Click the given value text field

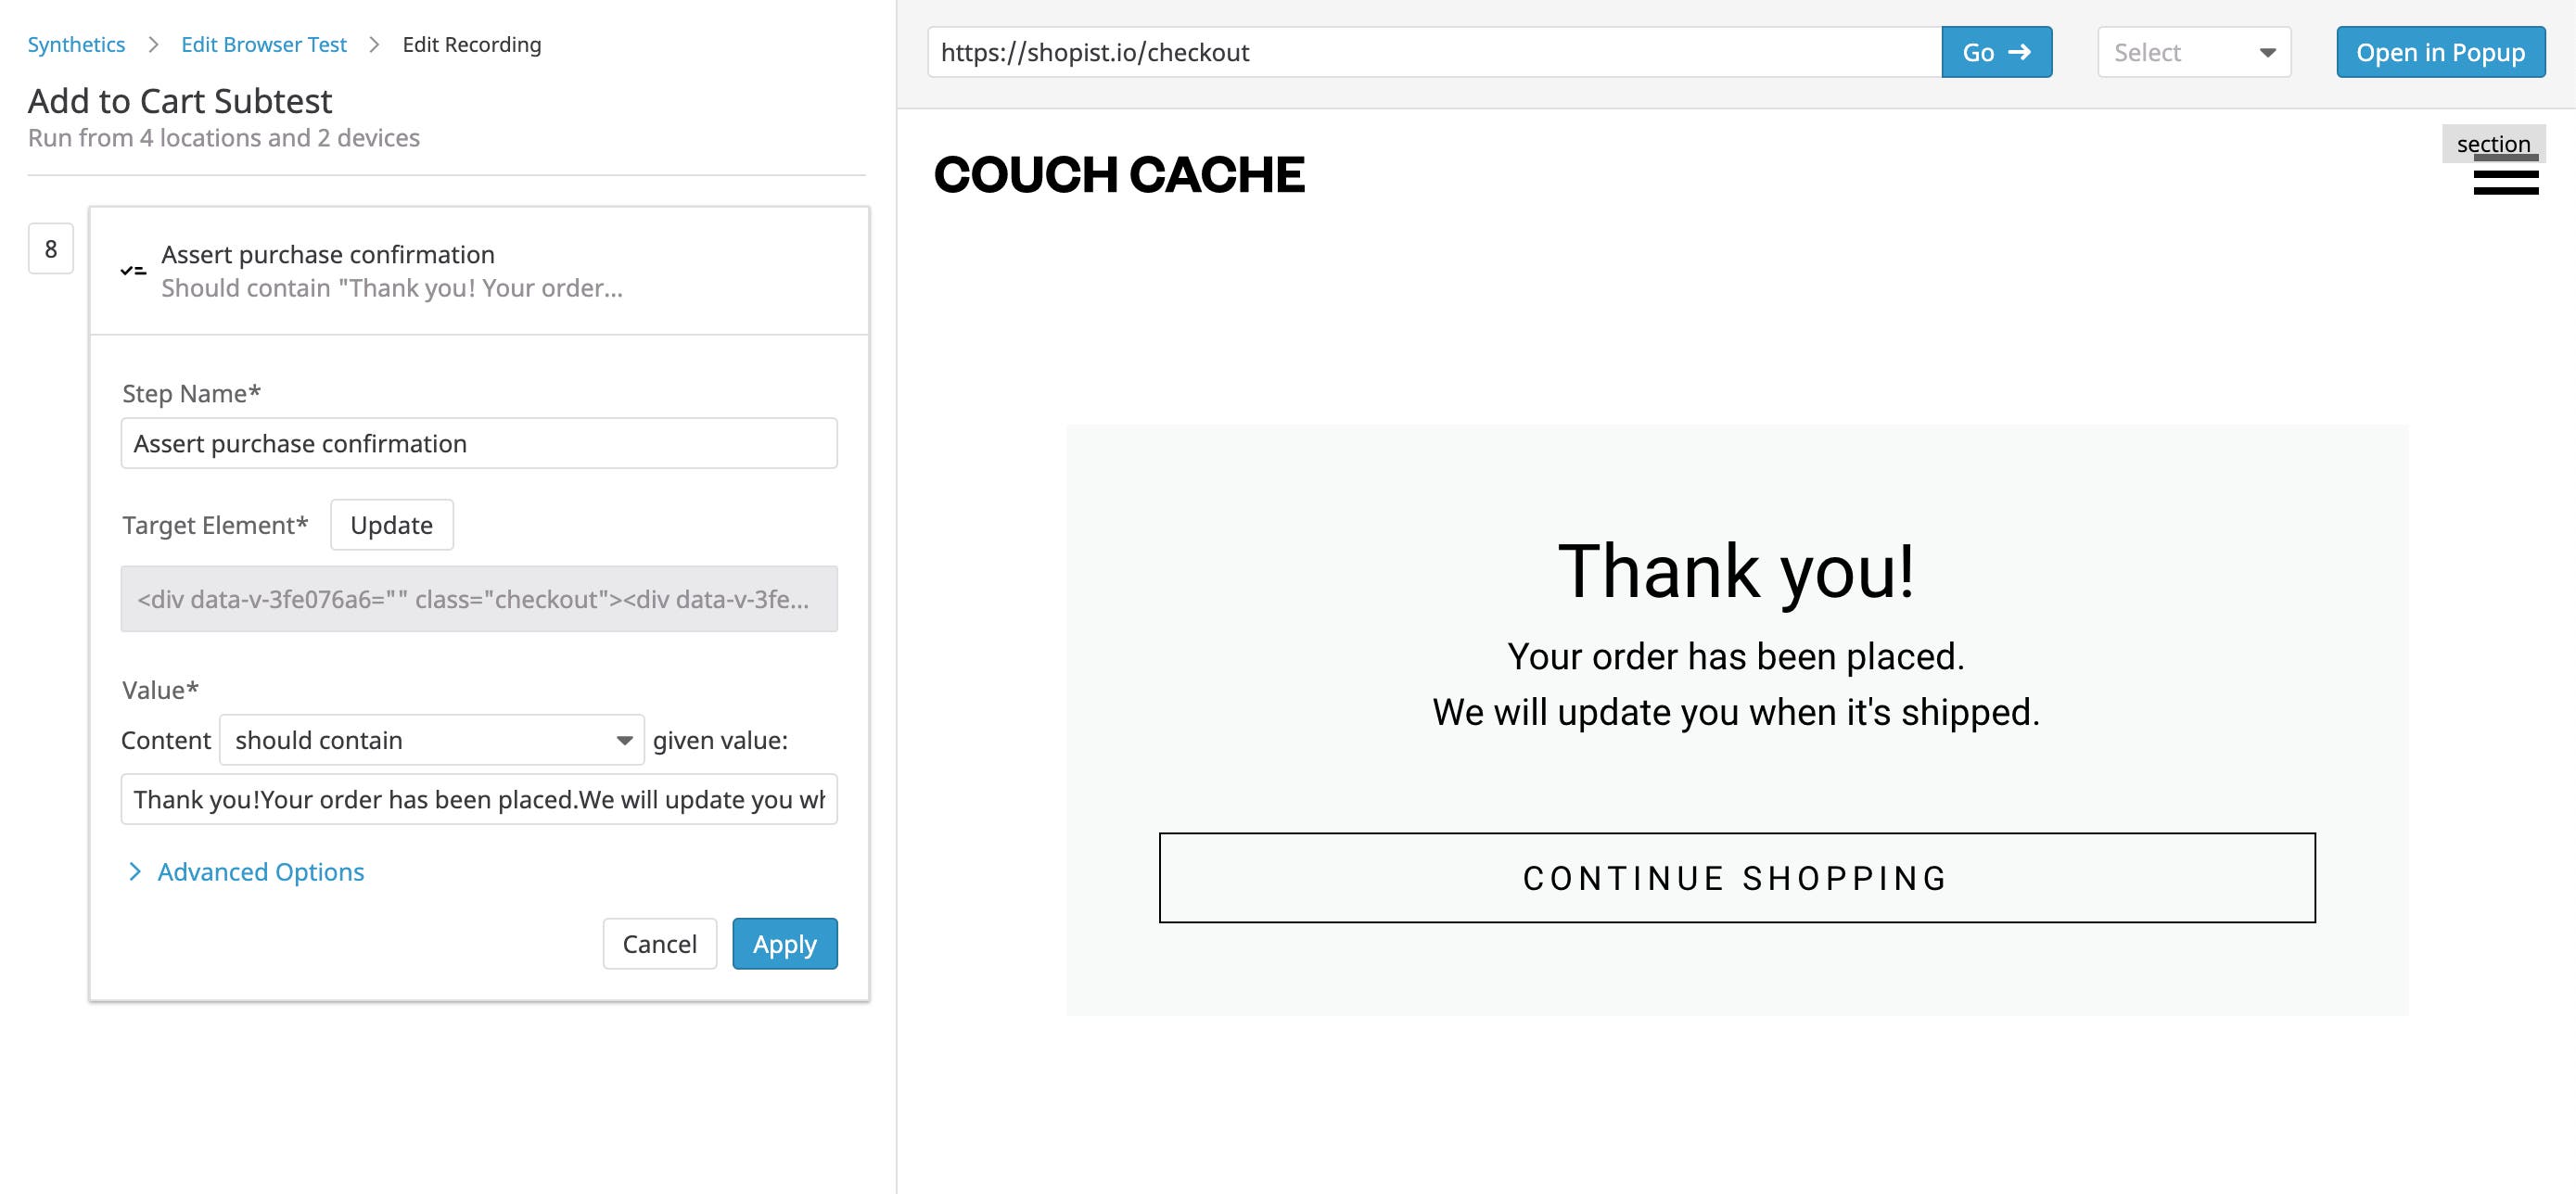479,800
